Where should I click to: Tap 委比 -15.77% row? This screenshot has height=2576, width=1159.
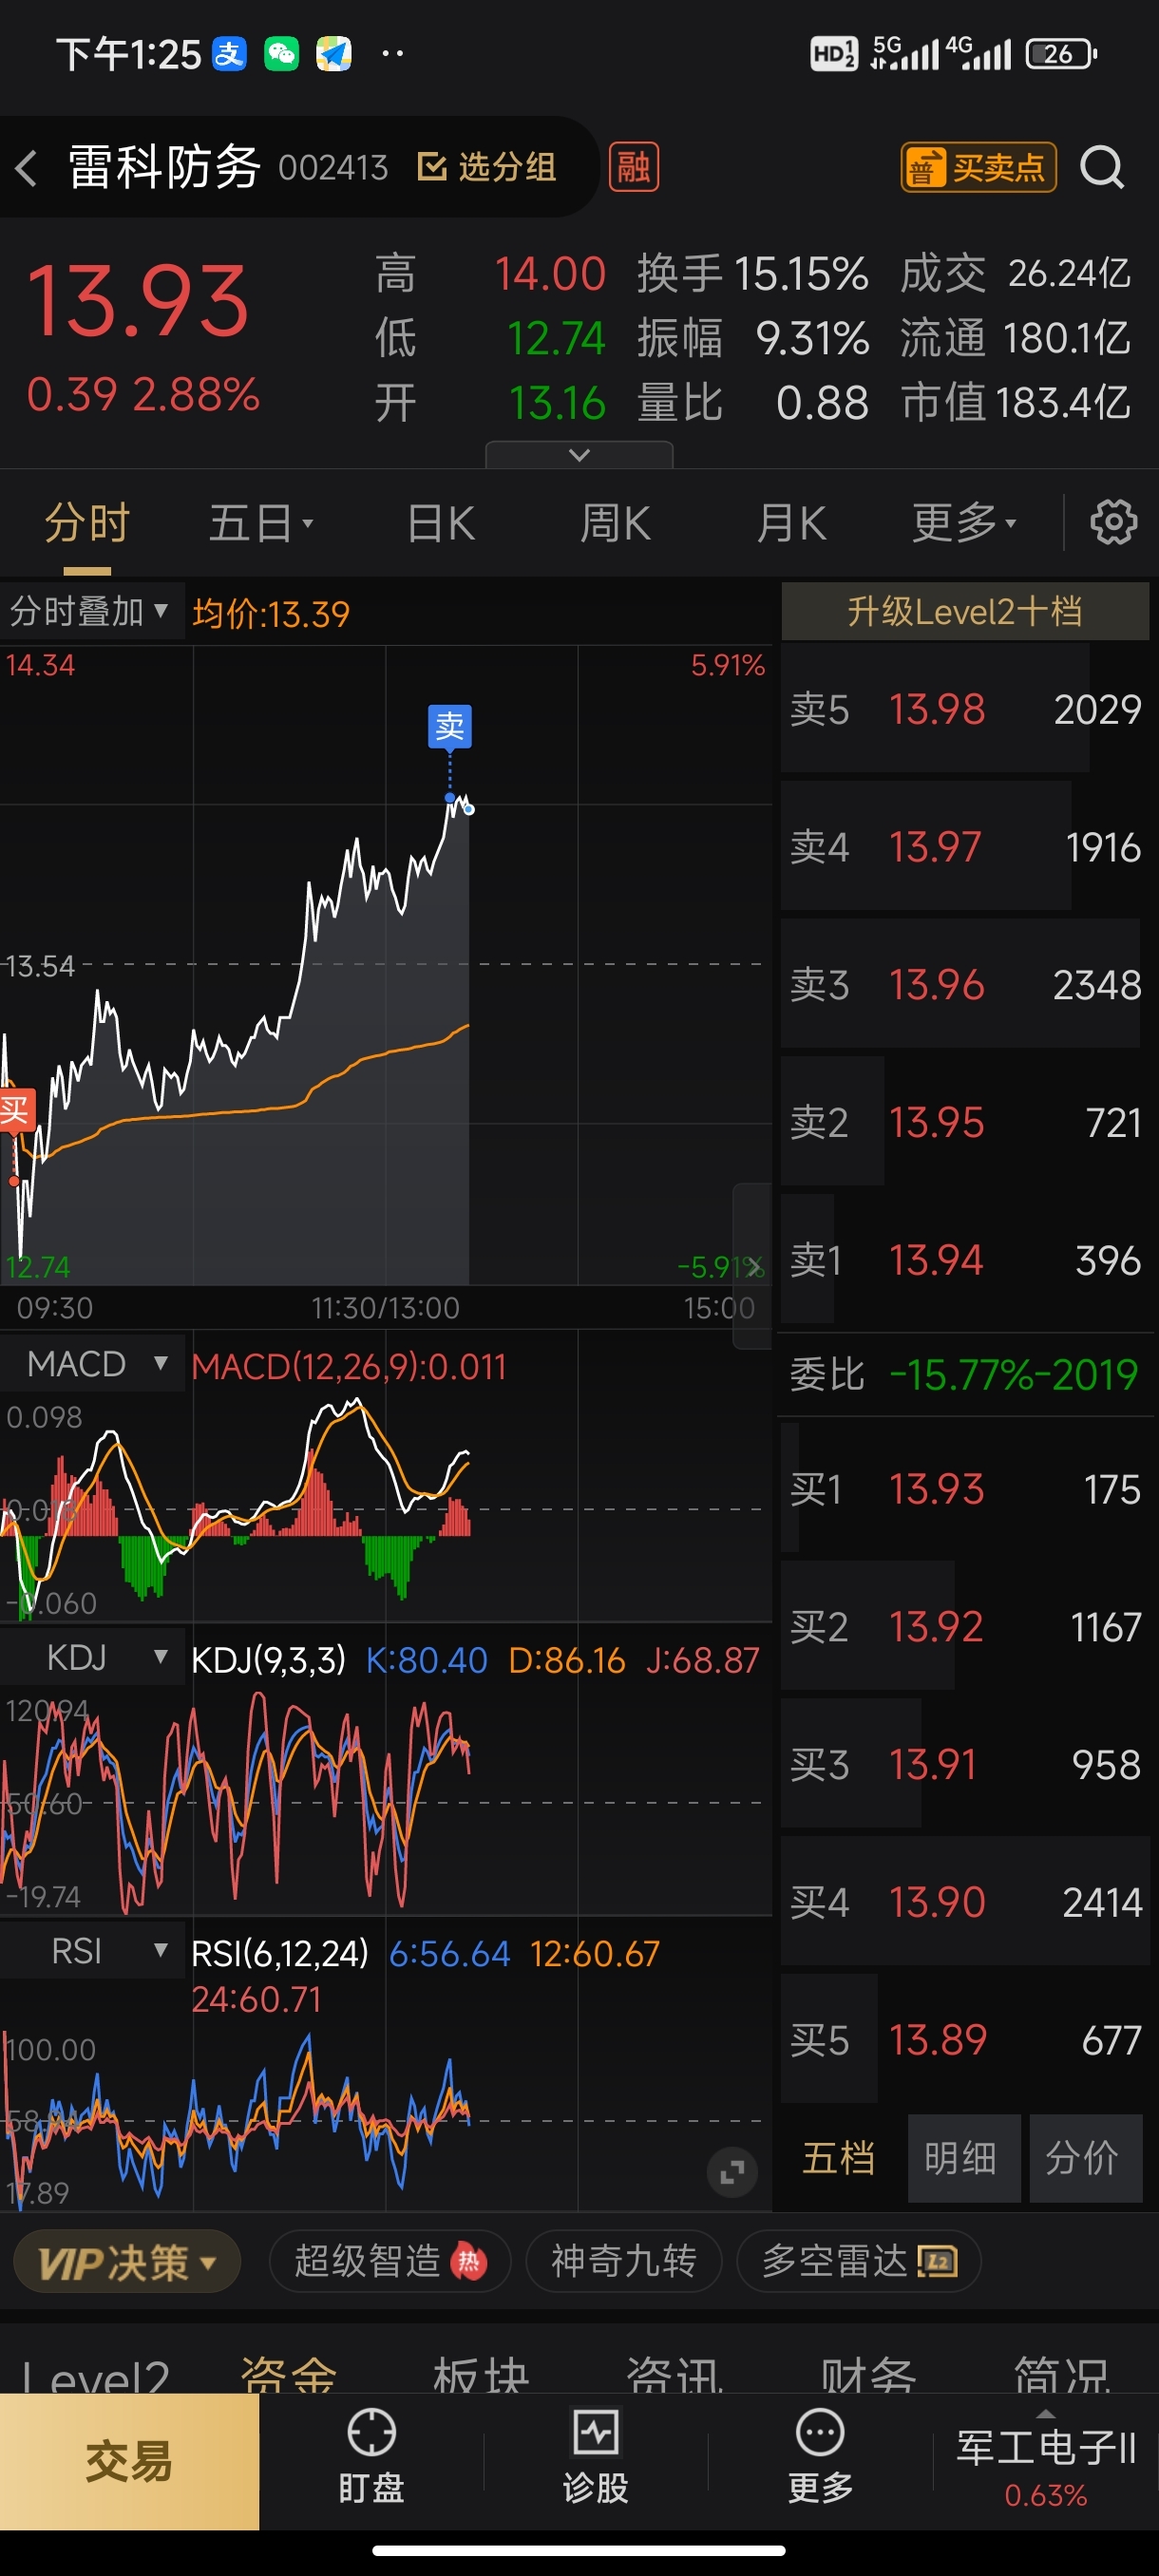tap(965, 1375)
